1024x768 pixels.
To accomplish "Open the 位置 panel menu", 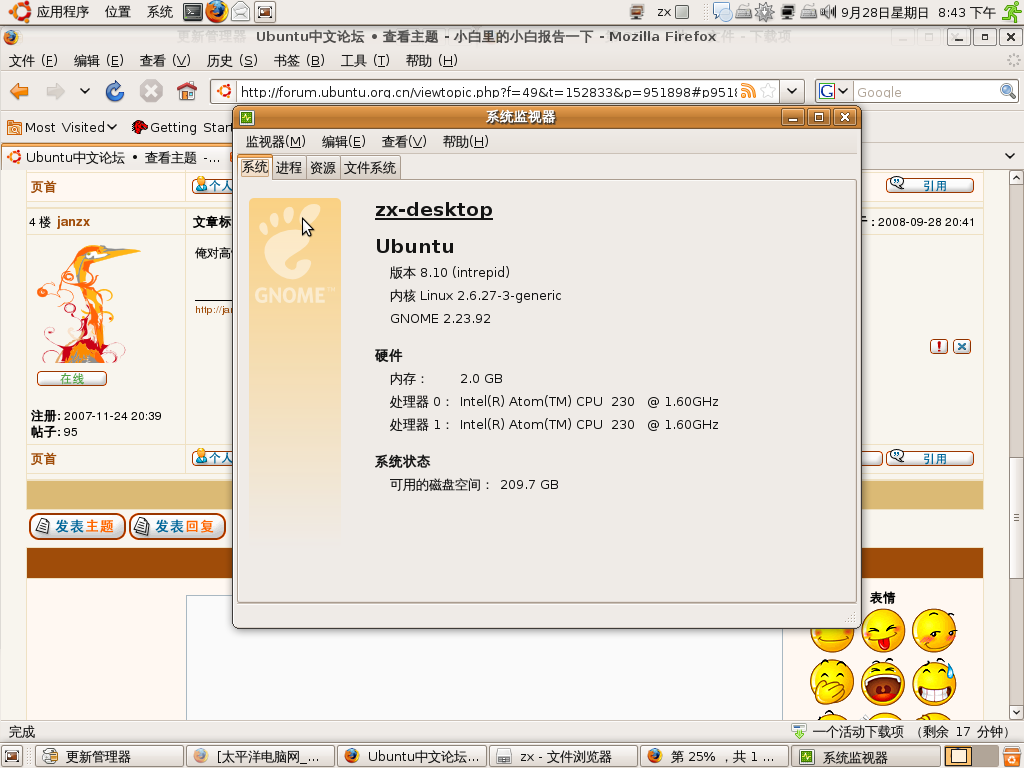I will pyautogui.click(x=118, y=12).
